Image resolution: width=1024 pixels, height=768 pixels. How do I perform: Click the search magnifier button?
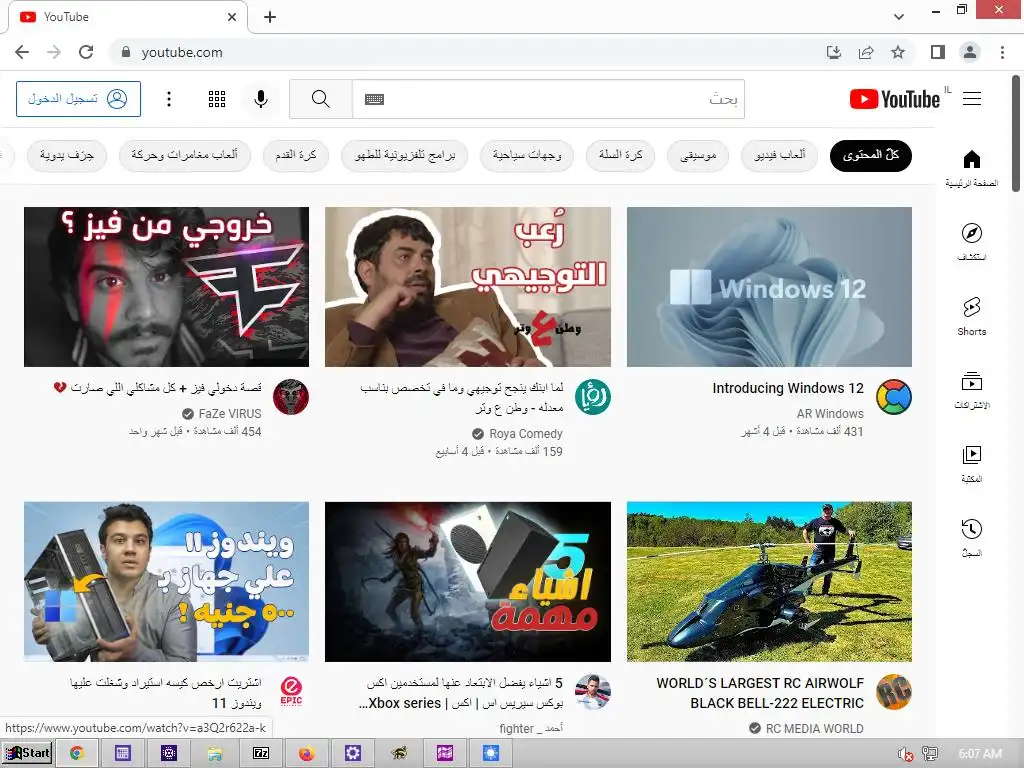[321, 99]
